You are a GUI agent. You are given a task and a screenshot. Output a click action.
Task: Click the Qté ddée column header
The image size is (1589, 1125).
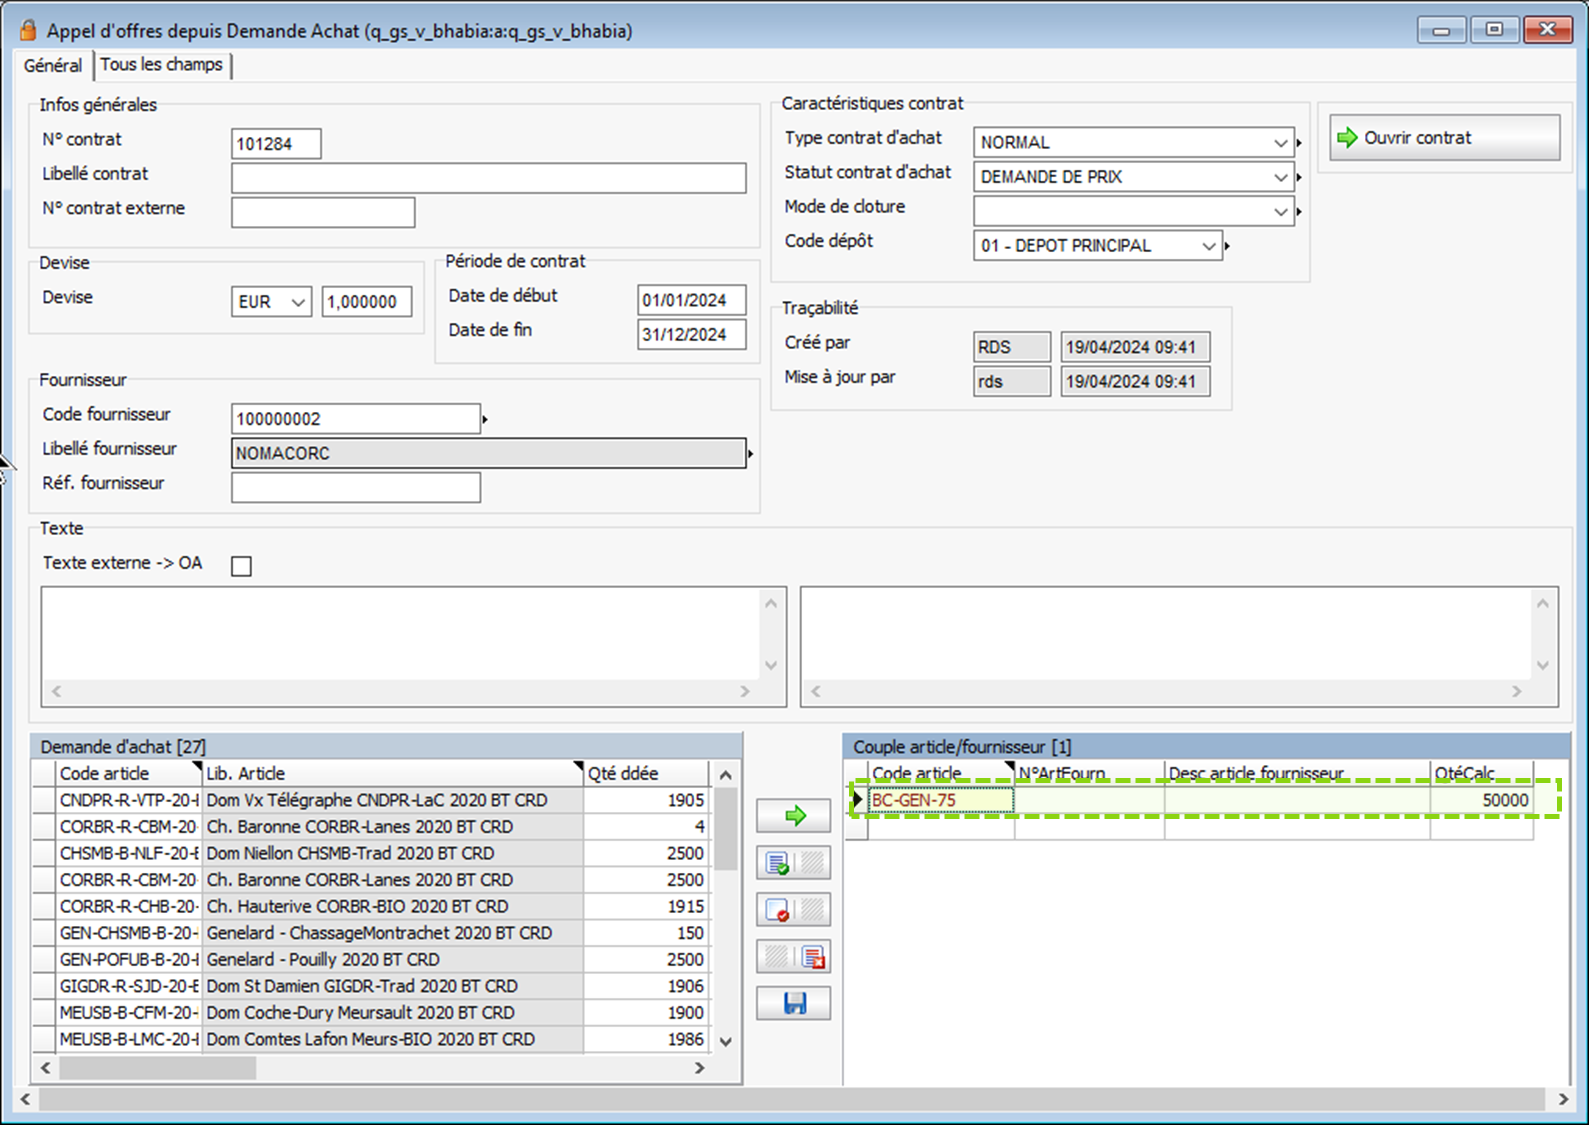[x=645, y=773]
